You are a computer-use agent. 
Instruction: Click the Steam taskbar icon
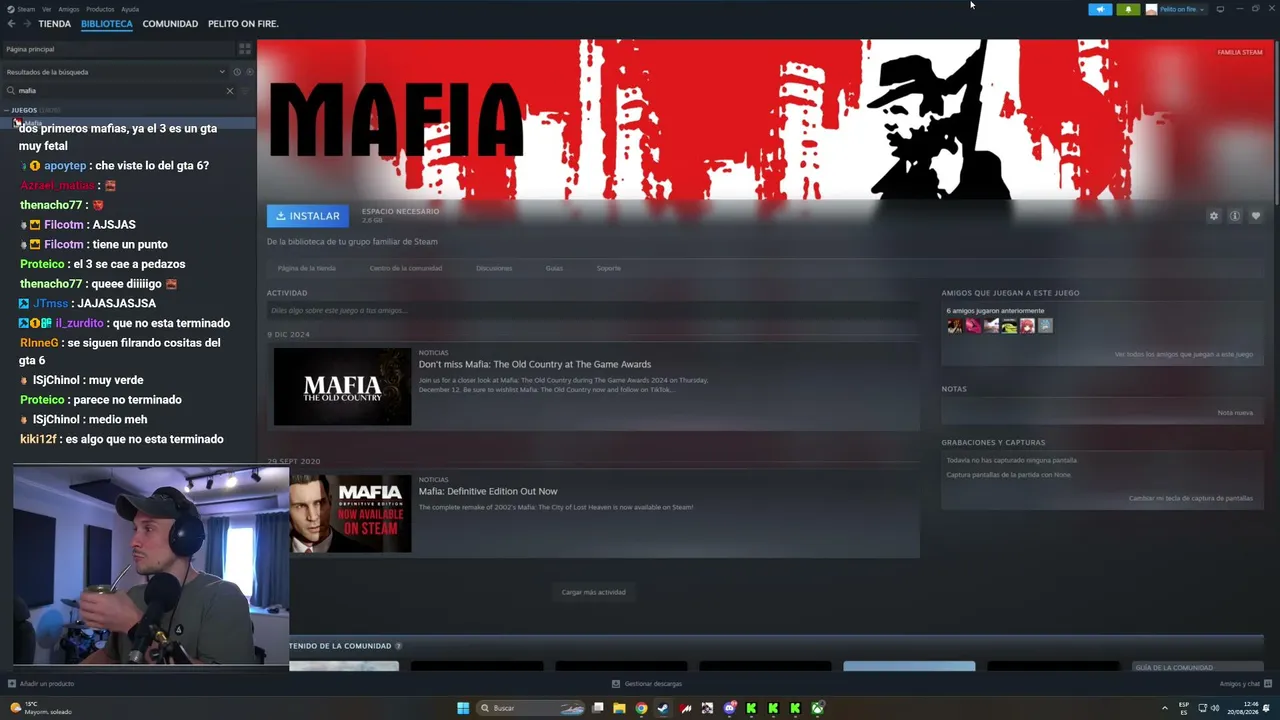pyautogui.click(x=663, y=708)
